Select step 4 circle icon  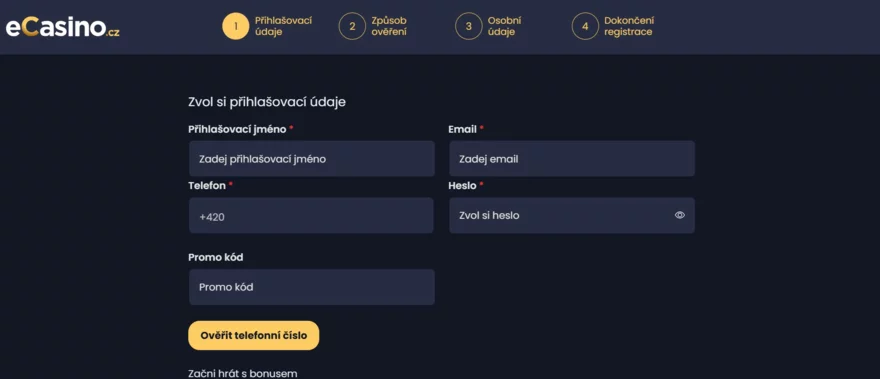pos(585,26)
